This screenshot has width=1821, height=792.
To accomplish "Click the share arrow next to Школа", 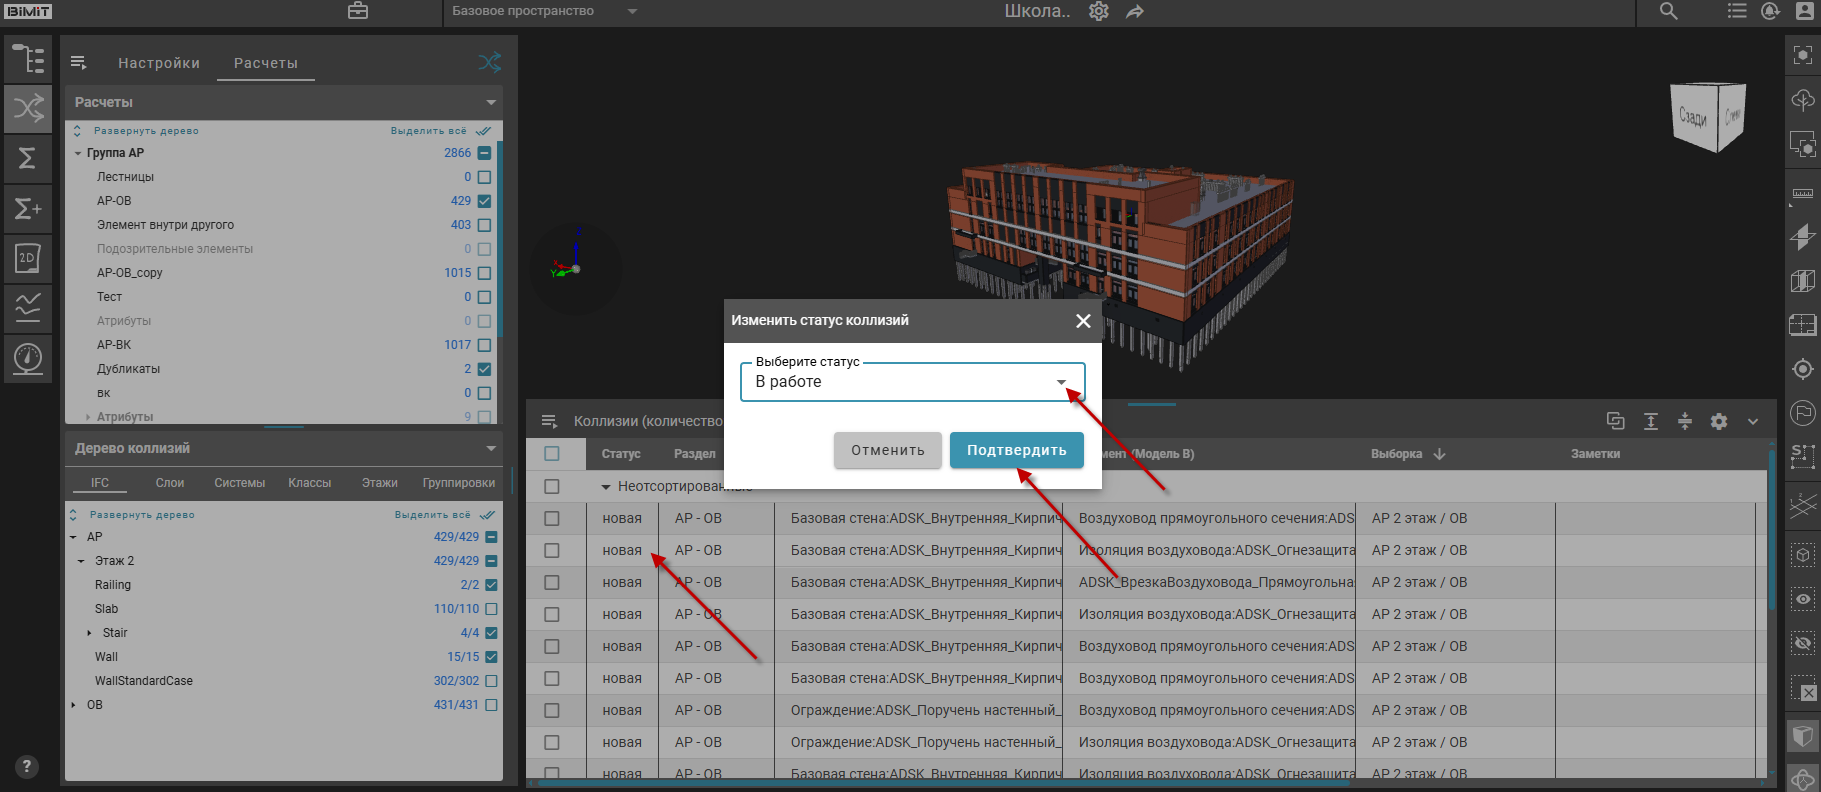I will 1135,12.
